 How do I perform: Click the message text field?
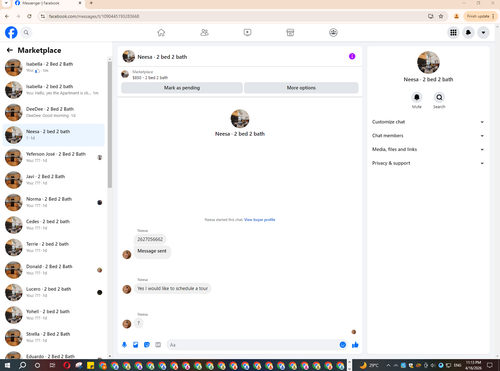click(253, 345)
